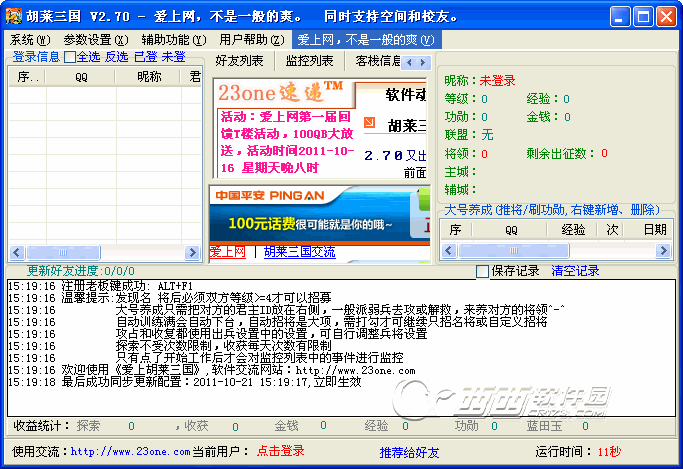Open the 系统(W) menu
Image resolution: width=683 pixels, height=469 pixels.
click(30, 40)
